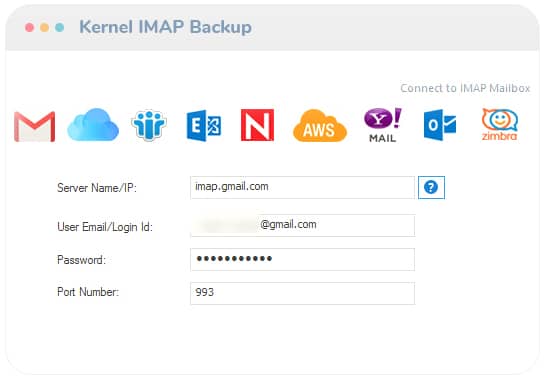Click inside the Password field
Image resolution: width=545 pixels, height=380 pixels.
(302, 259)
